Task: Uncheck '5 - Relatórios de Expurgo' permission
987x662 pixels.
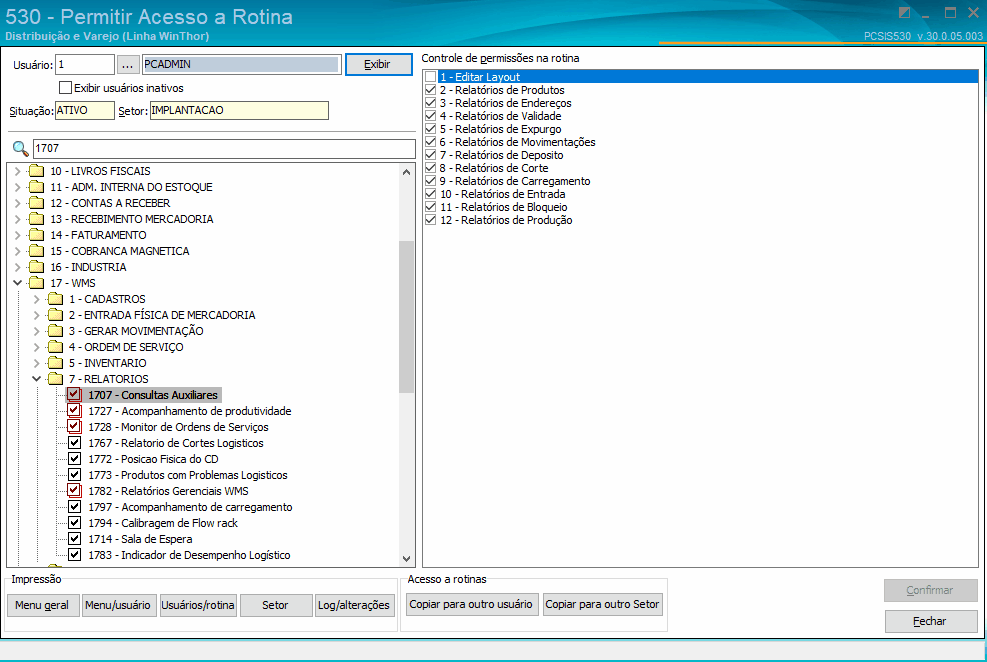Action: pos(431,129)
